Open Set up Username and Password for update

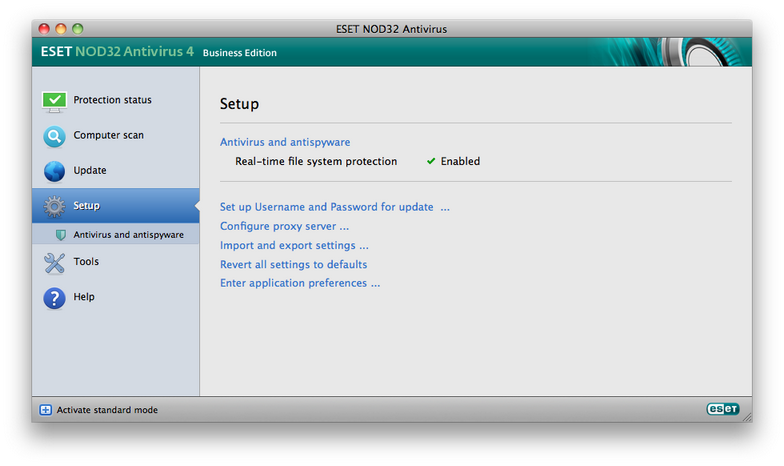335,207
